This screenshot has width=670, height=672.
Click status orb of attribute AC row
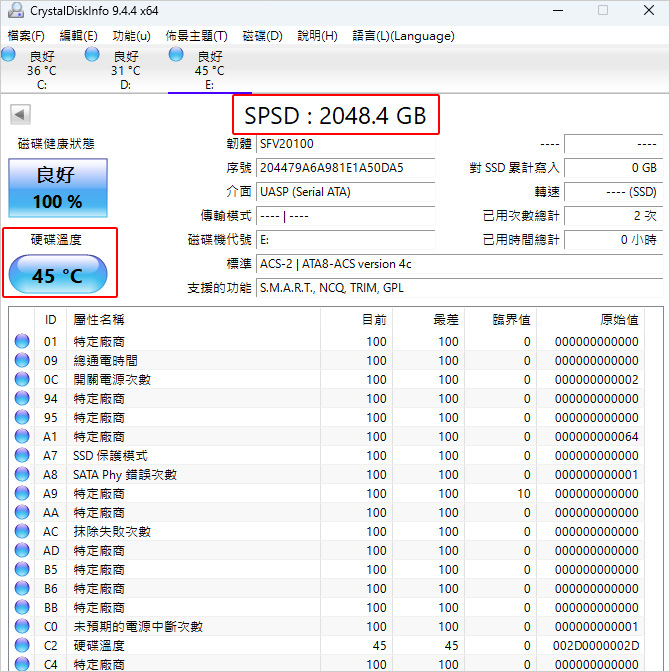(22, 531)
